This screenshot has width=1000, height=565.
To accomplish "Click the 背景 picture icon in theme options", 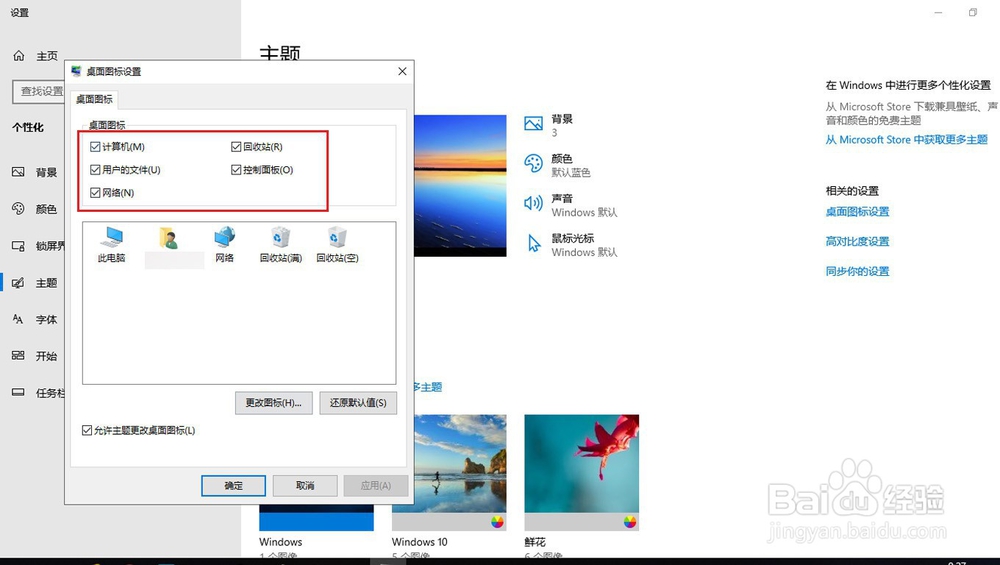I will coord(533,123).
